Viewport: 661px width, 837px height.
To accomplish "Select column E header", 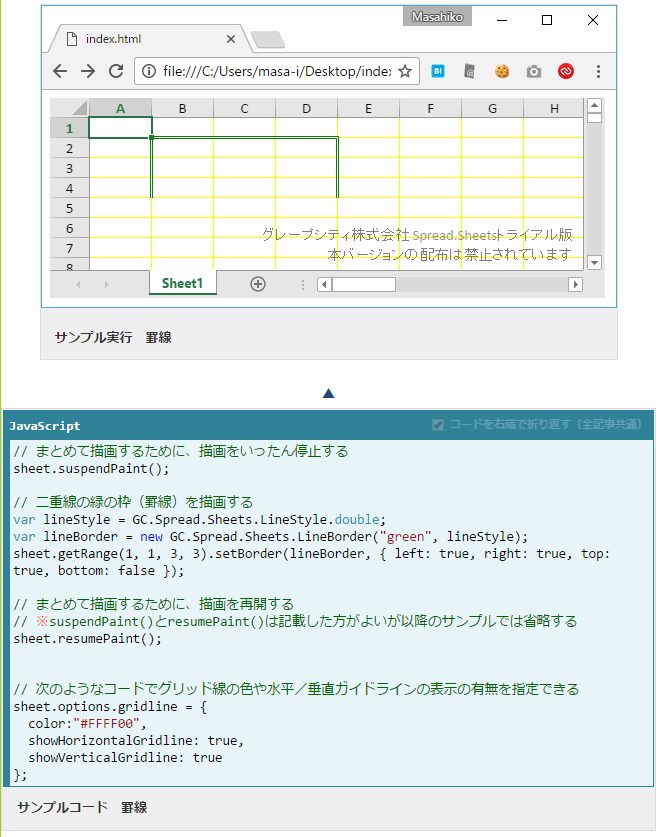I will [368, 108].
